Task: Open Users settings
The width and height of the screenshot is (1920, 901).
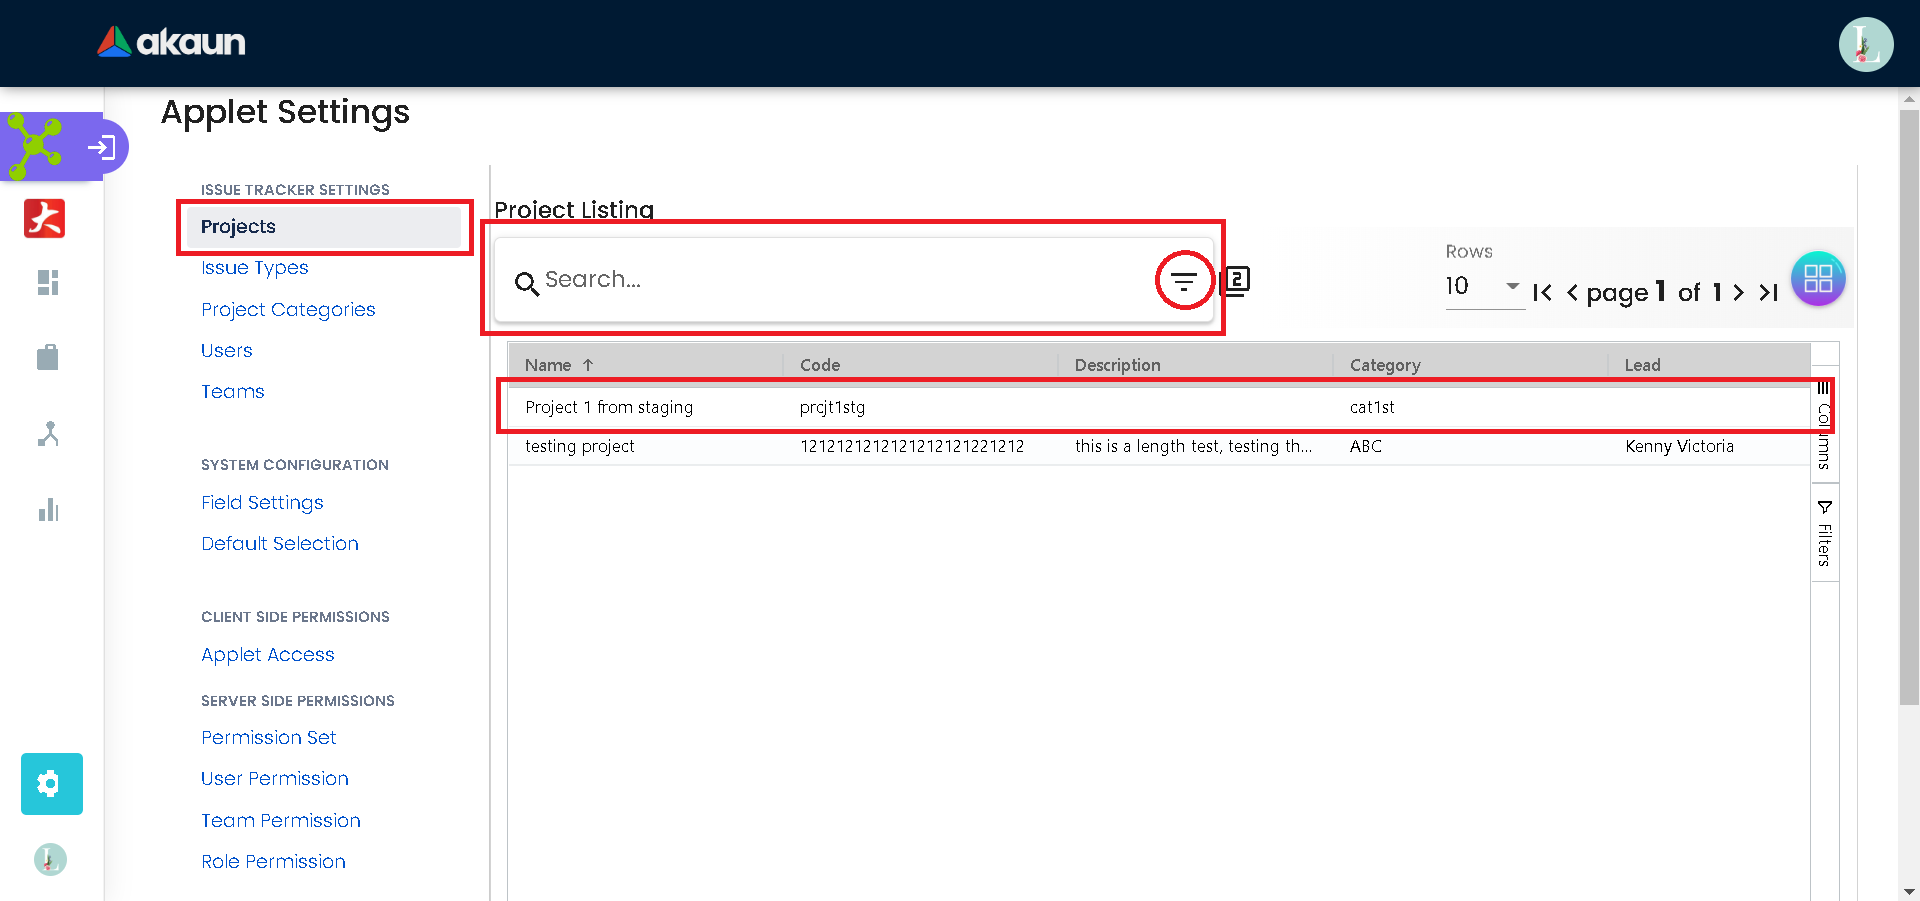Action: [x=227, y=351]
